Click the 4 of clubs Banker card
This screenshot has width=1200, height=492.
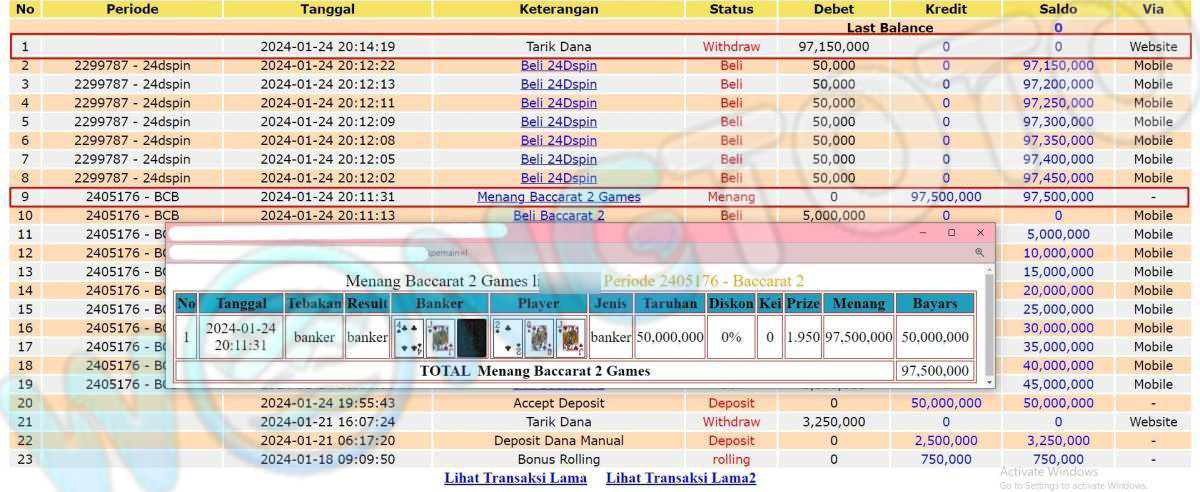click(x=408, y=337)
